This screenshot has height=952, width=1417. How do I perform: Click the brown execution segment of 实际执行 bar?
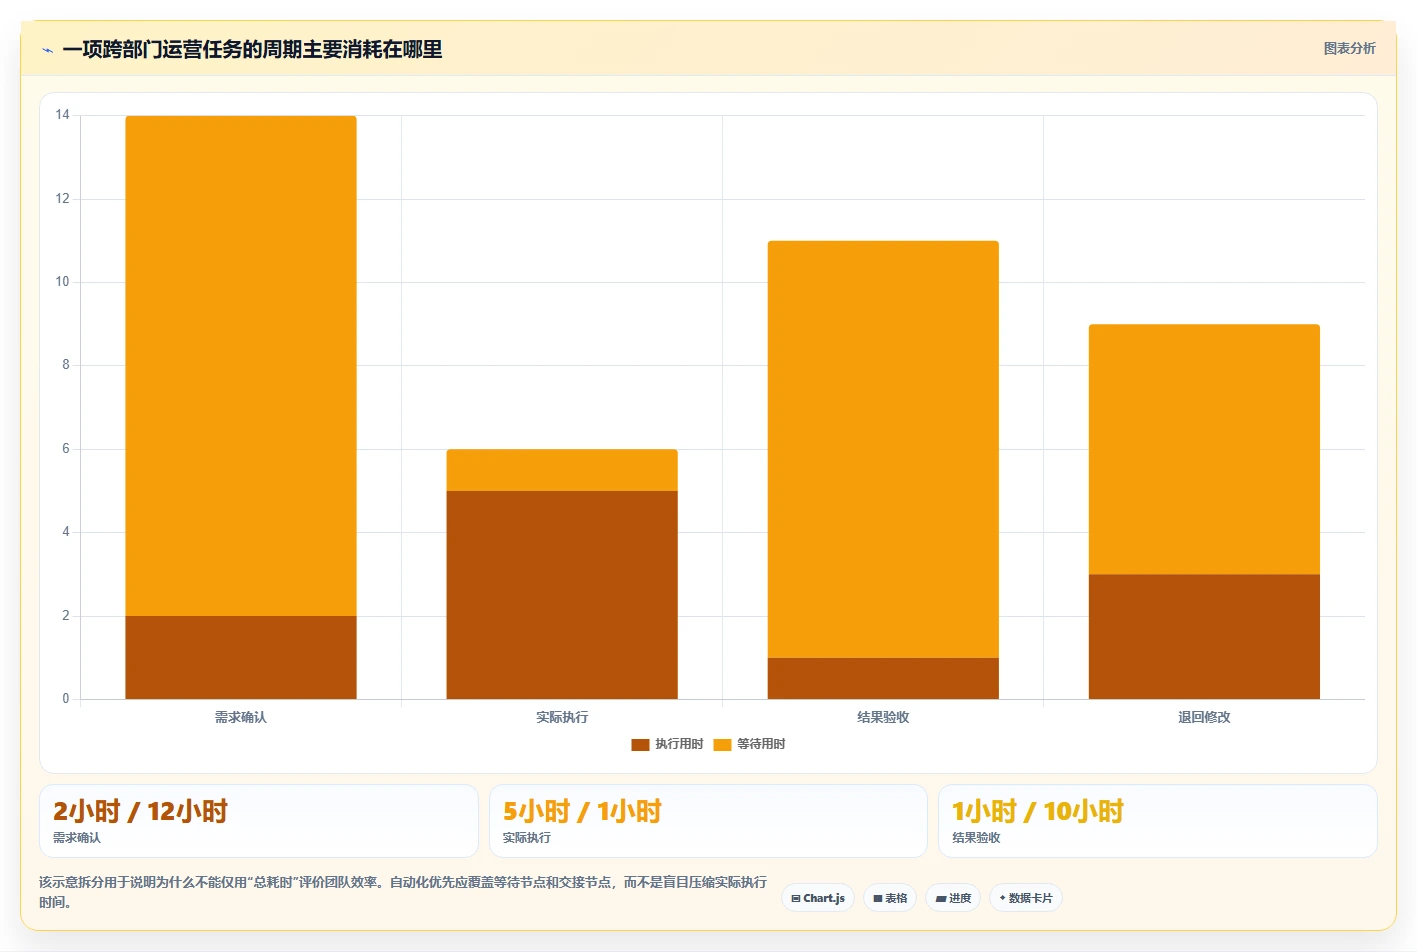click(562, 595)
